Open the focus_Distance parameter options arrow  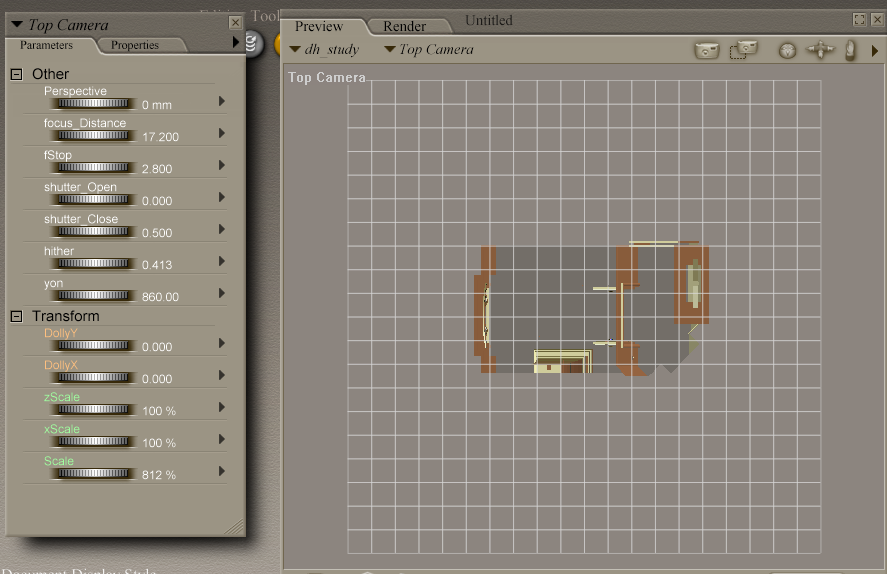coord(221,133)
